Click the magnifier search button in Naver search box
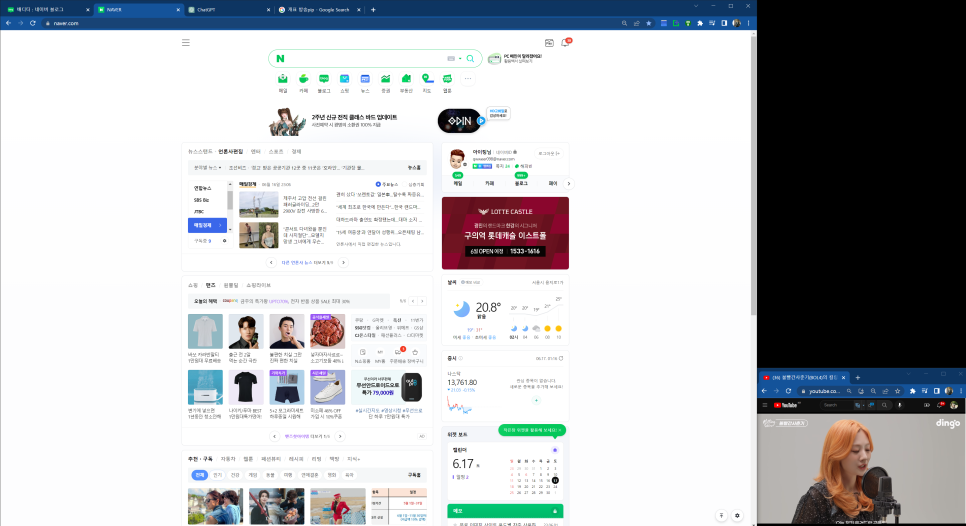The image size is (966, 526). [x=470, y=59]
